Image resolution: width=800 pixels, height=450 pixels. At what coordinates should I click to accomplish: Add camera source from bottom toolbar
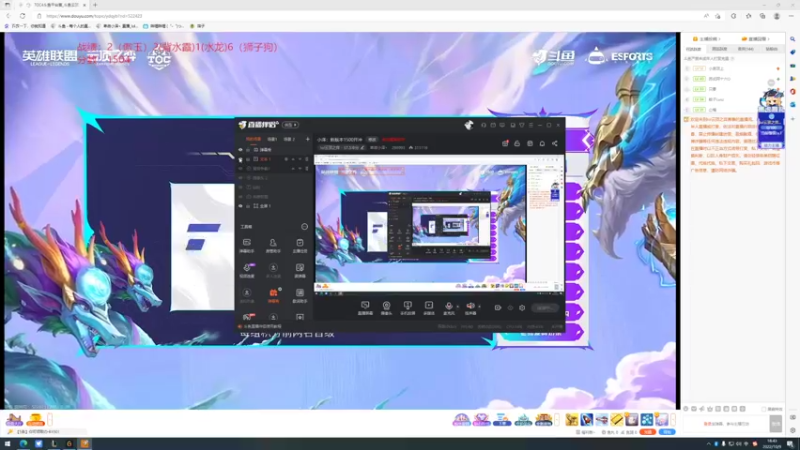(x=386, y=308)
